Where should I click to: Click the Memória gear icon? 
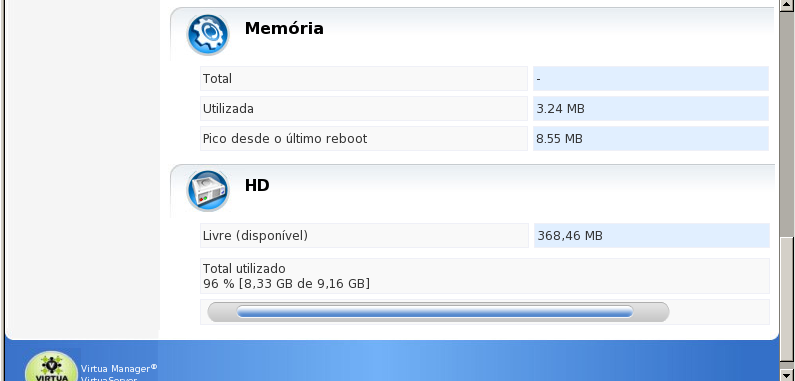point(208,34)
